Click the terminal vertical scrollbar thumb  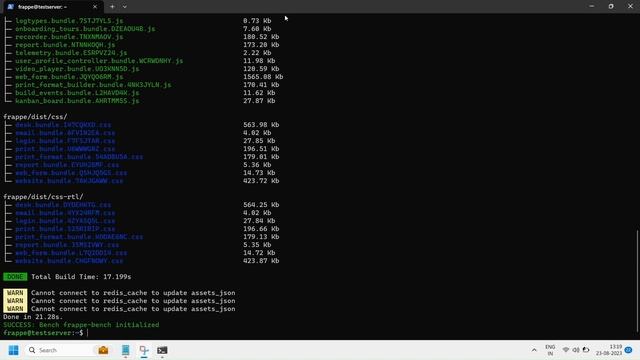click(637, 281)
